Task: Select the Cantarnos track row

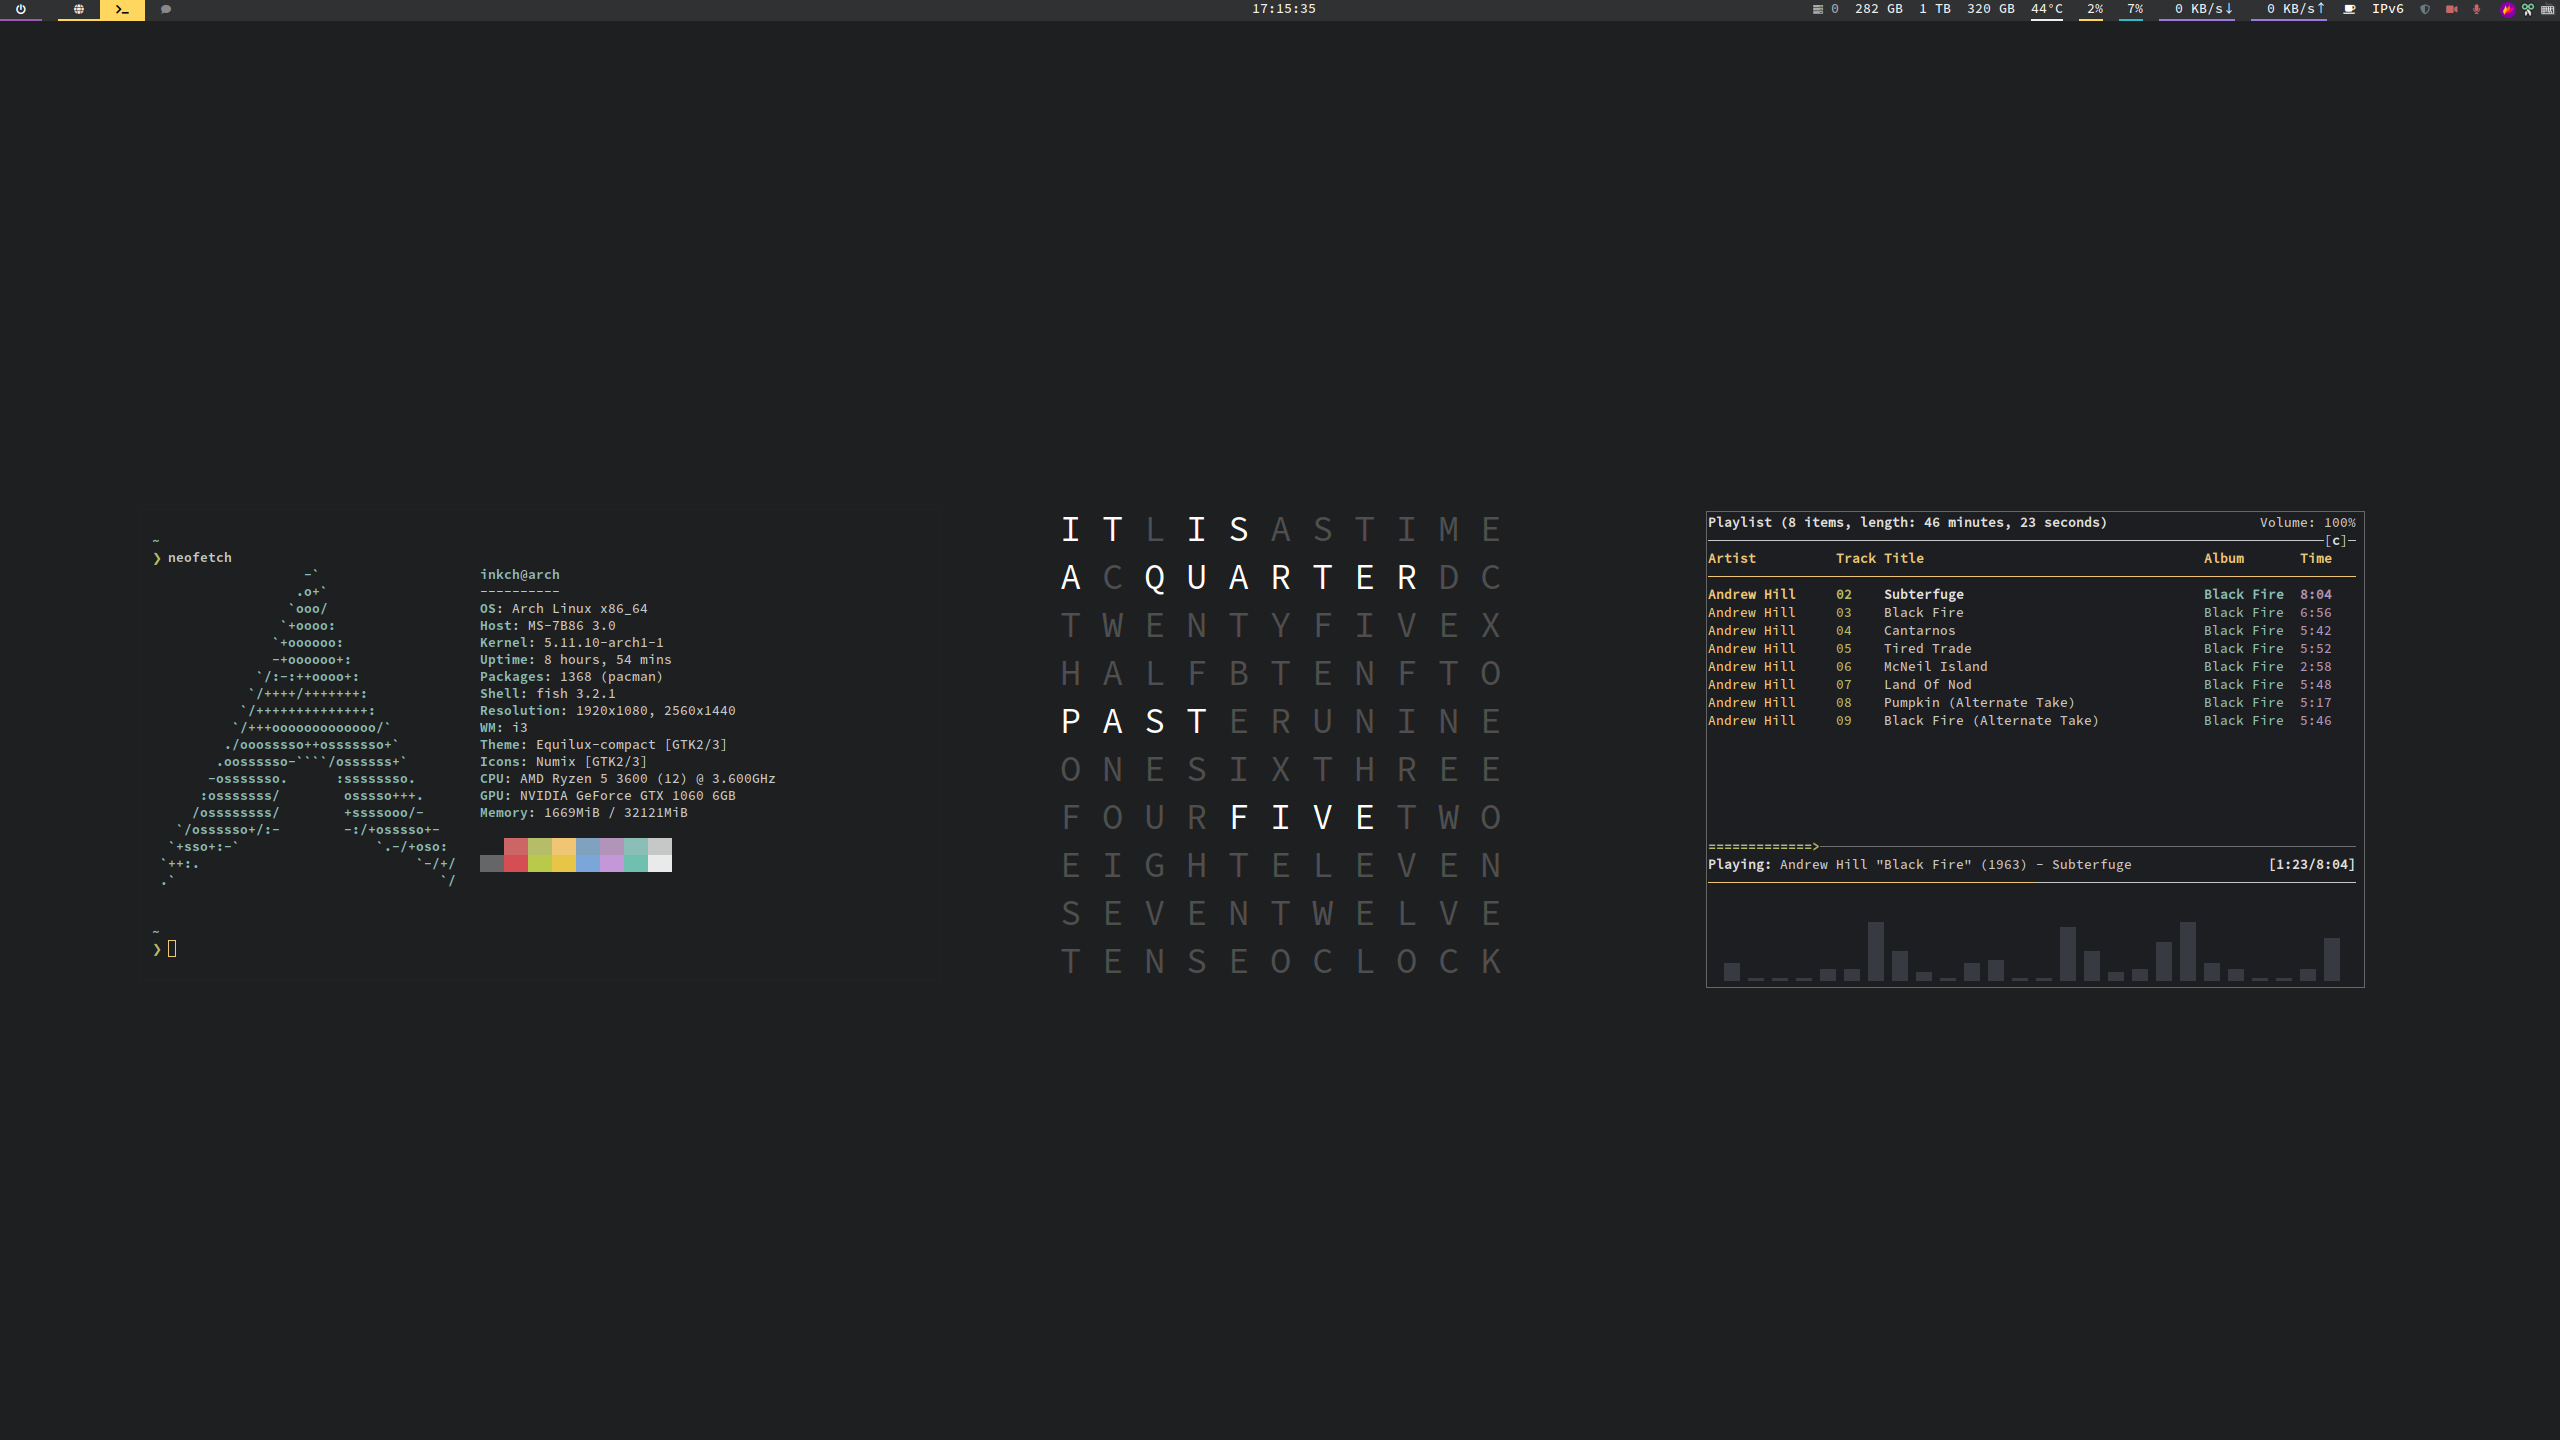Action: point(2020,630)
